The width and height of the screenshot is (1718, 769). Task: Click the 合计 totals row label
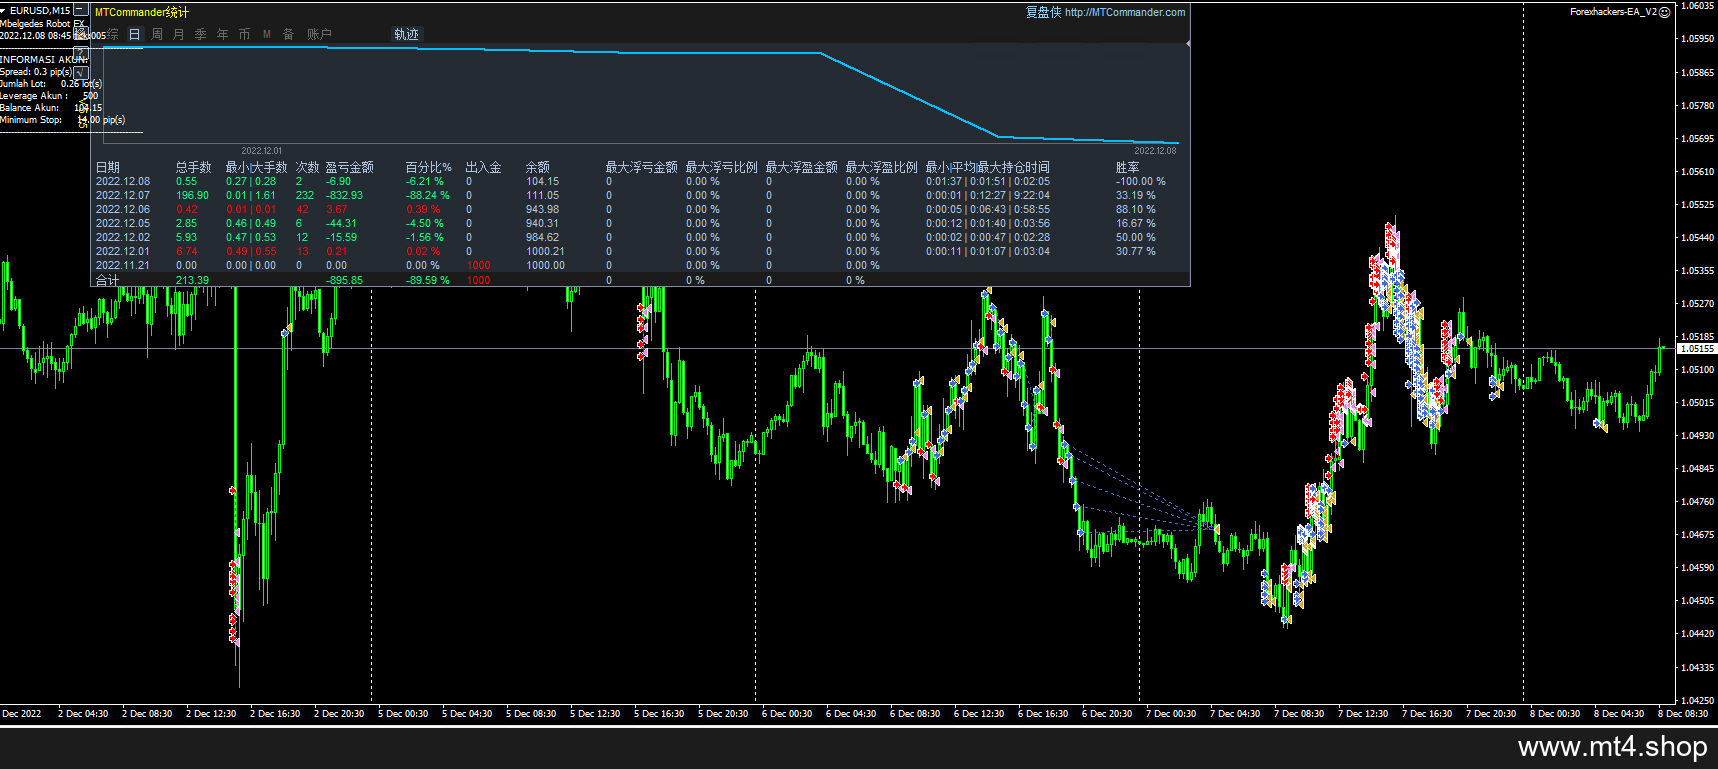(x=107, y=280)
